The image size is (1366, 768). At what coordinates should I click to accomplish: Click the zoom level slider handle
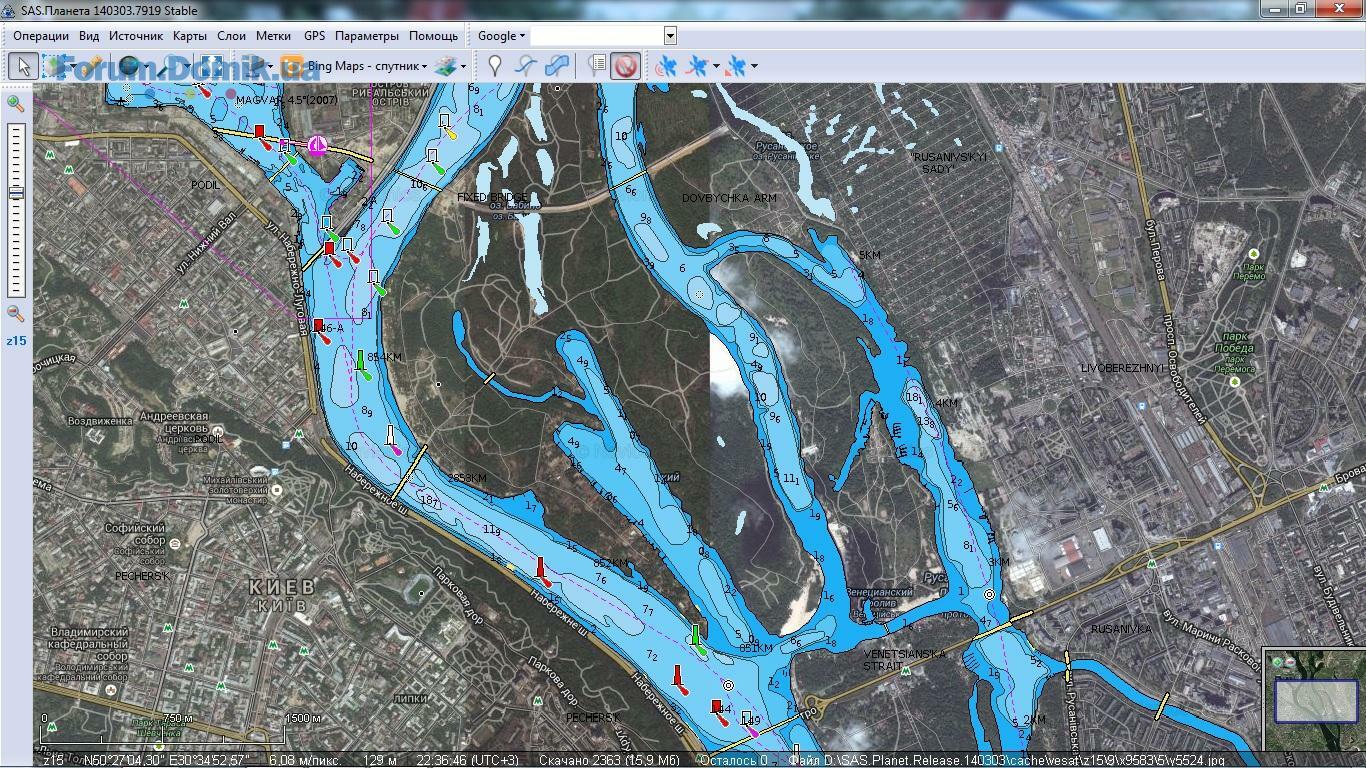coord(15,192)
